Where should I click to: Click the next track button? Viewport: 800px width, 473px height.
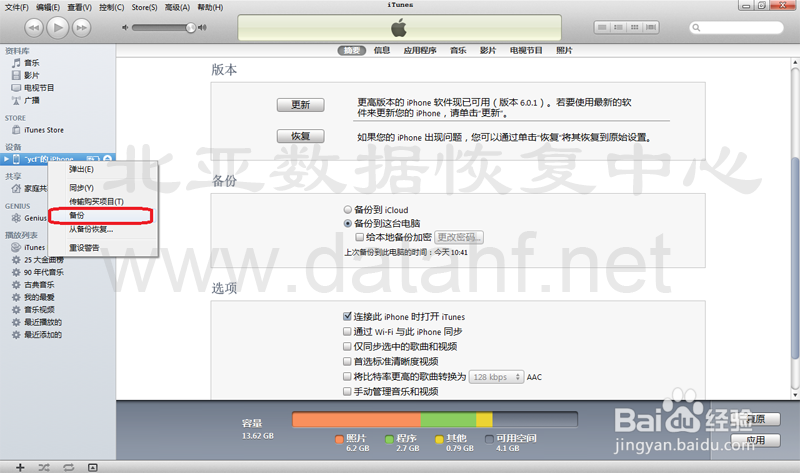[81, 28]
